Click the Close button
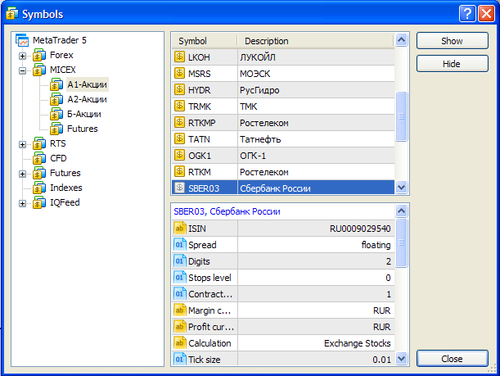500x376 pixels. pyautogui.click(x=452, y=359)
